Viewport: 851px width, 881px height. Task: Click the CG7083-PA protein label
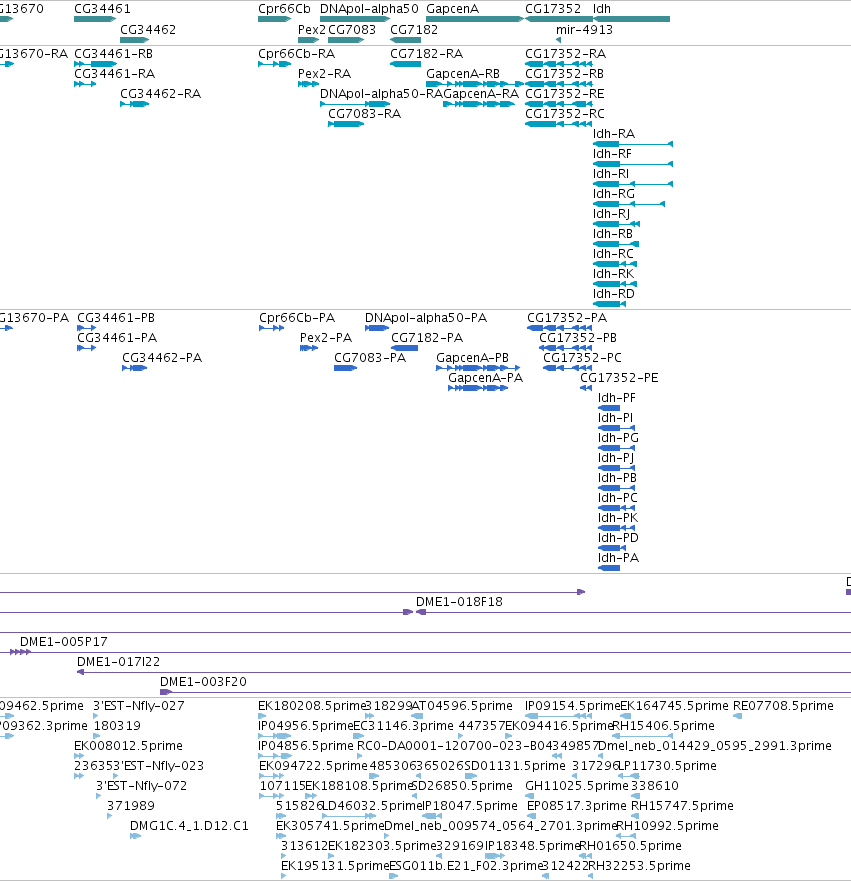tap(370, 357)
